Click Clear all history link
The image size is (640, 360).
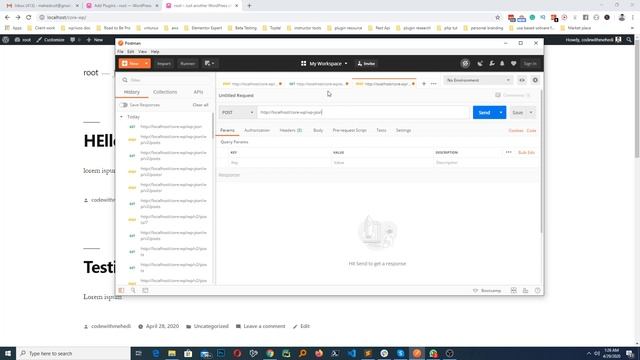(x=200, y=105)
